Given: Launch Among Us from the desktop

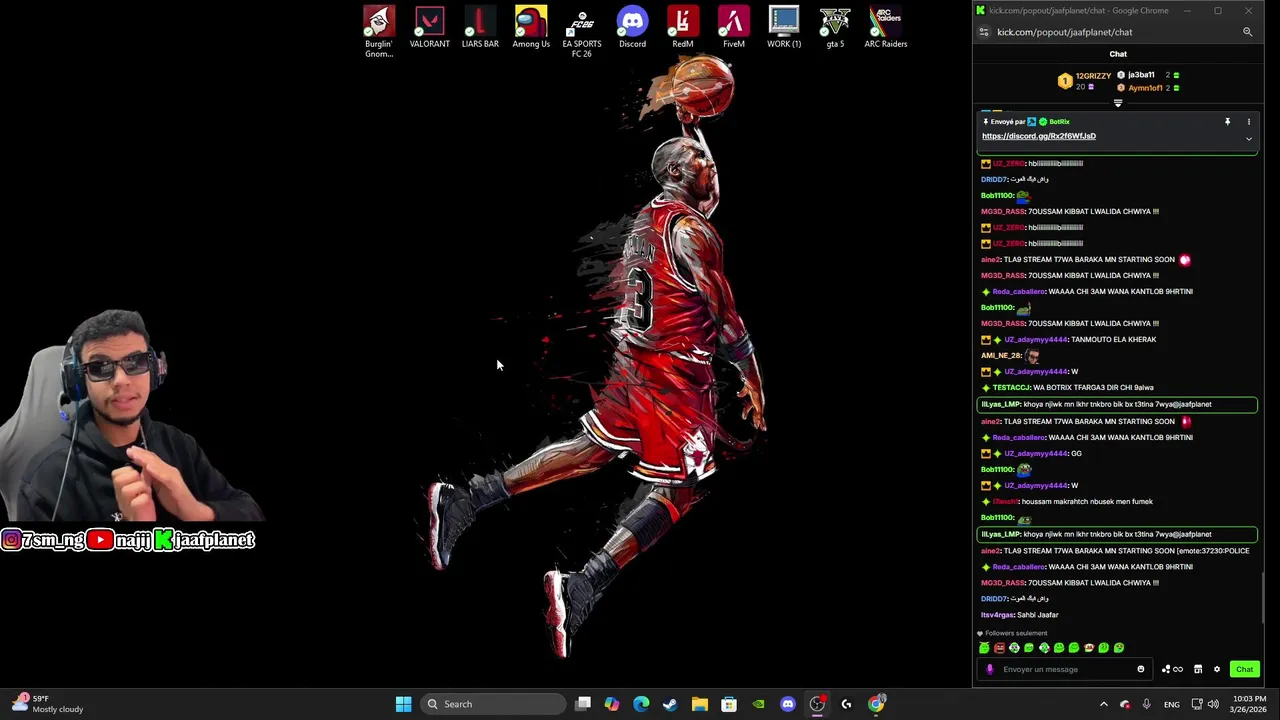Looking at the screenshot, I should click(531, 27).
